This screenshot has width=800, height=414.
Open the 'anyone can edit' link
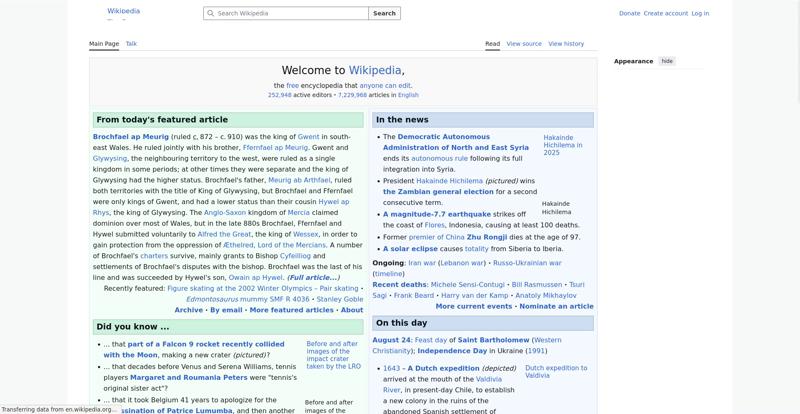385,86
